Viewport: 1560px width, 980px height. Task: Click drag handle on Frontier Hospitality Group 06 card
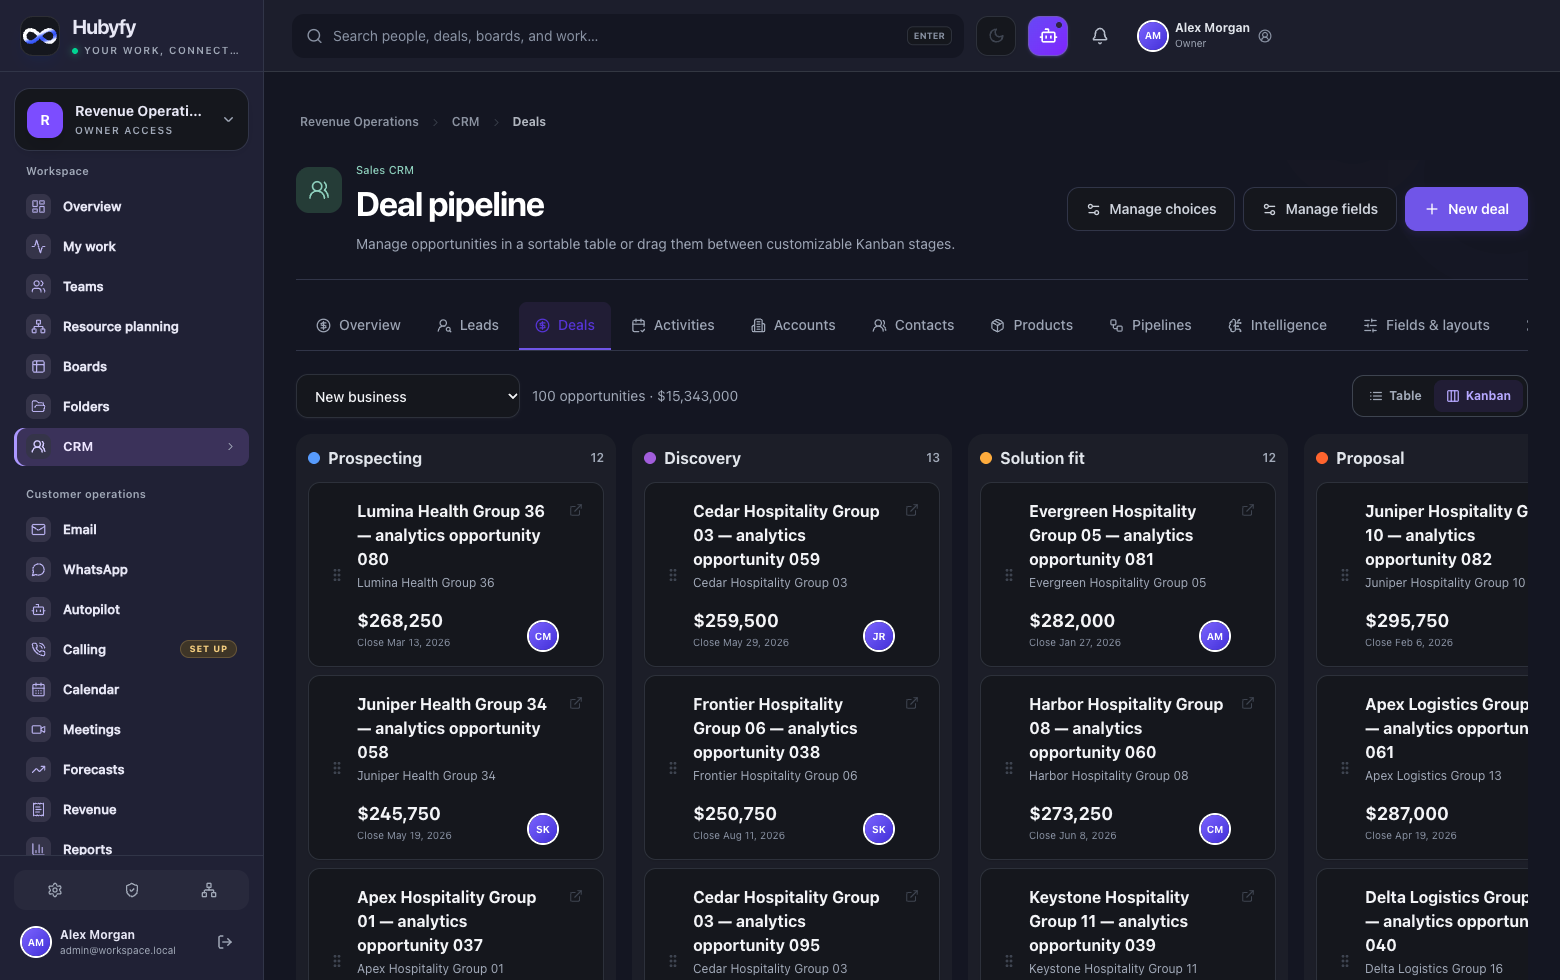point(673,768)
